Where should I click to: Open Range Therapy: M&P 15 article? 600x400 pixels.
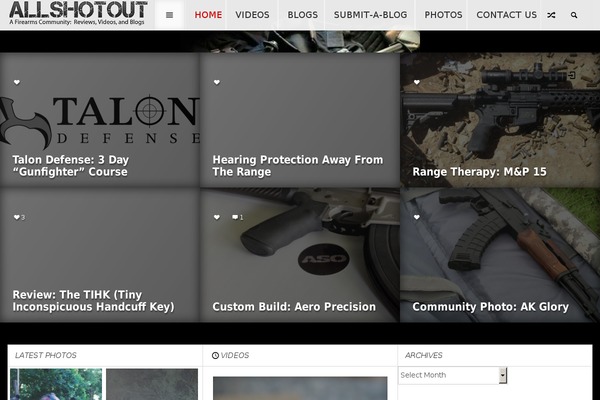(479, 172)
